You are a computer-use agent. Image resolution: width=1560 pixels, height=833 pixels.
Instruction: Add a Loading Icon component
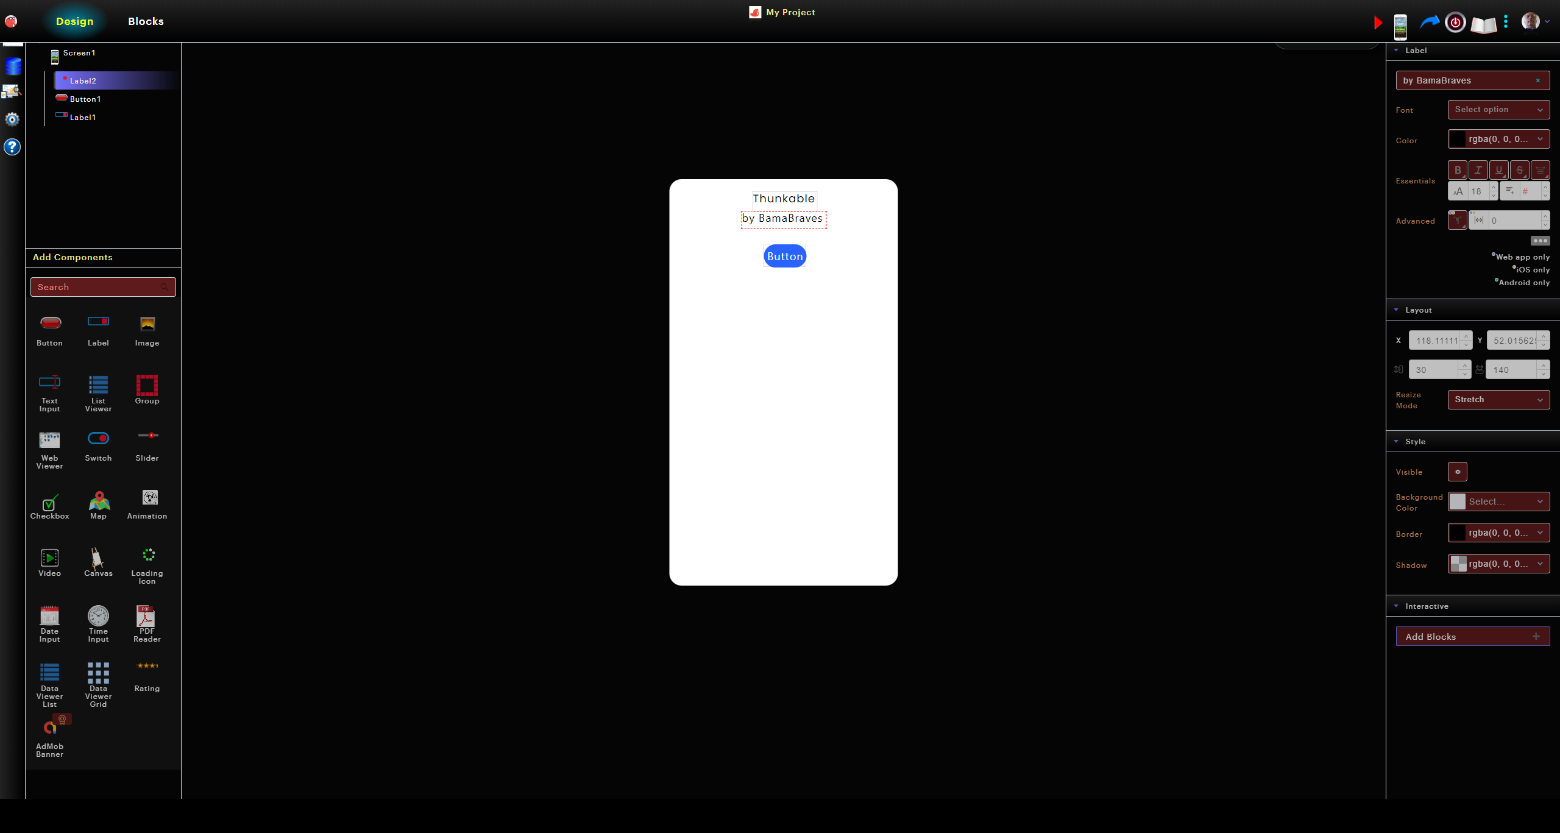pyautogui.click(x=147, y=566)
